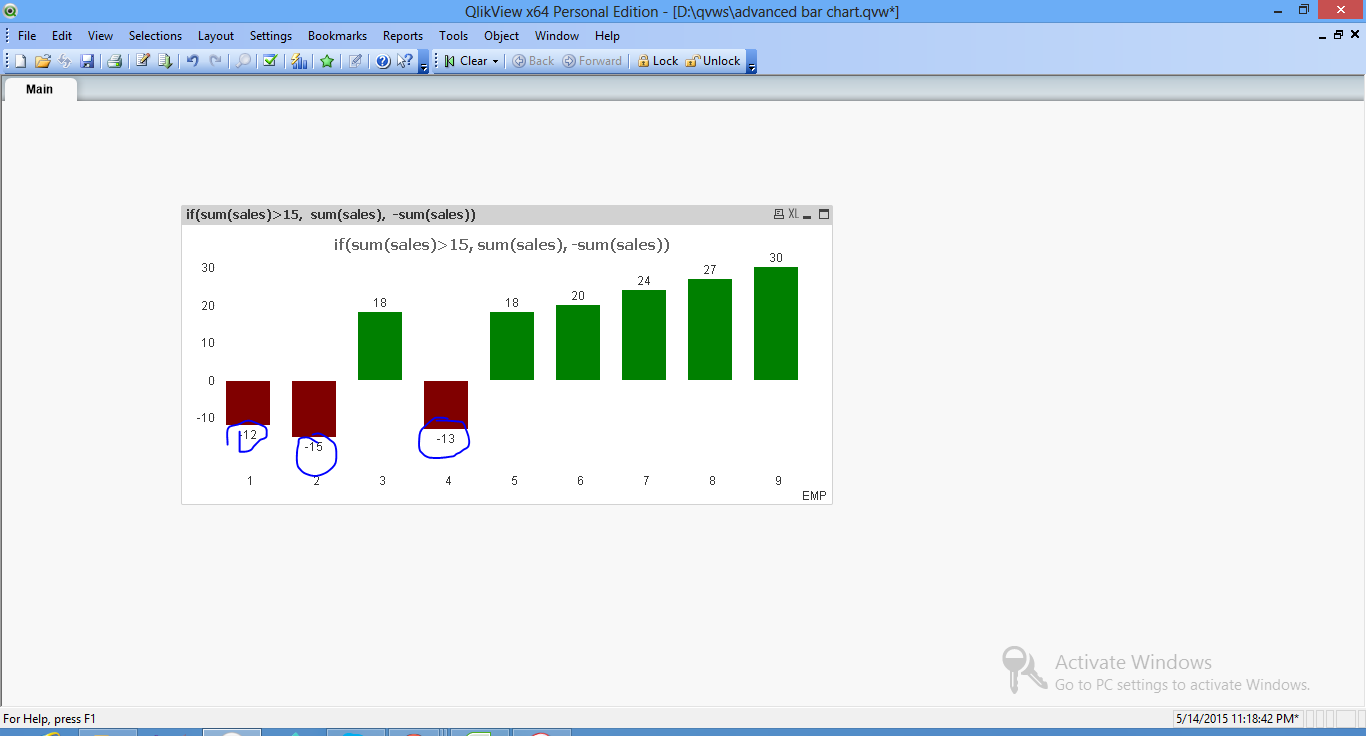Click the Undo arrow icon
This screenshot has height=736, width=1366.
click(x=192, y=61)
